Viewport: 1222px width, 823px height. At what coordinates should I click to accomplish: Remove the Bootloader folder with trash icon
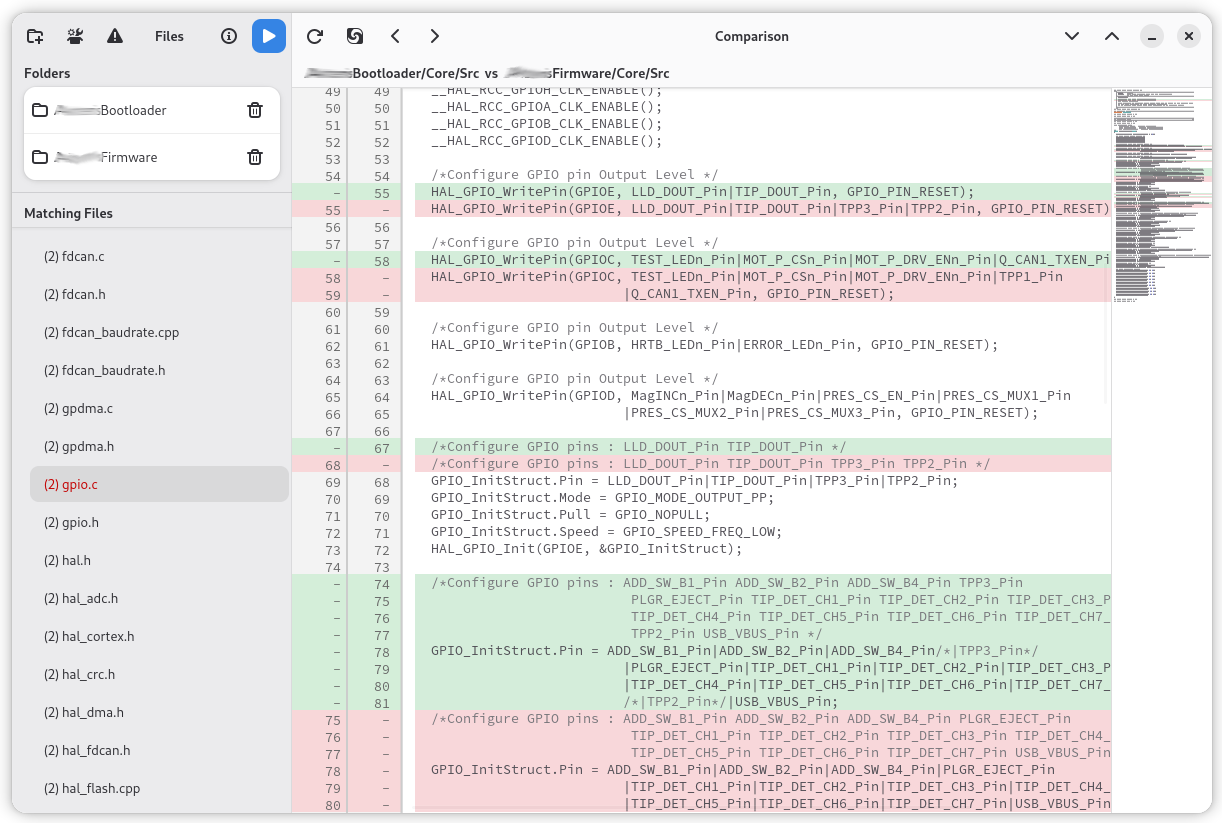255,110
